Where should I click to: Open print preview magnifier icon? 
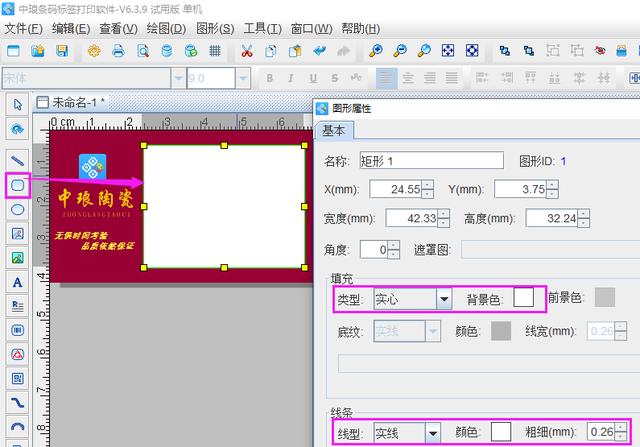click(x=143, y=51)
